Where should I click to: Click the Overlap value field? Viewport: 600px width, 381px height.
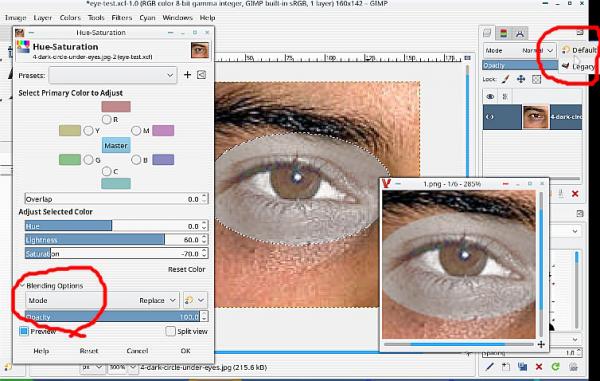[x=116, y=199]
